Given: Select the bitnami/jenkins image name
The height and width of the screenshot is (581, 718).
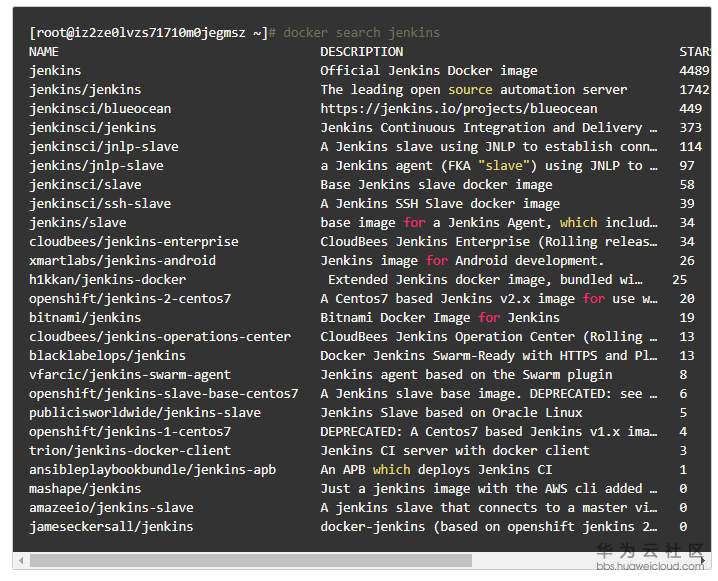Looking at the screenshot, I should click(85, 317).
